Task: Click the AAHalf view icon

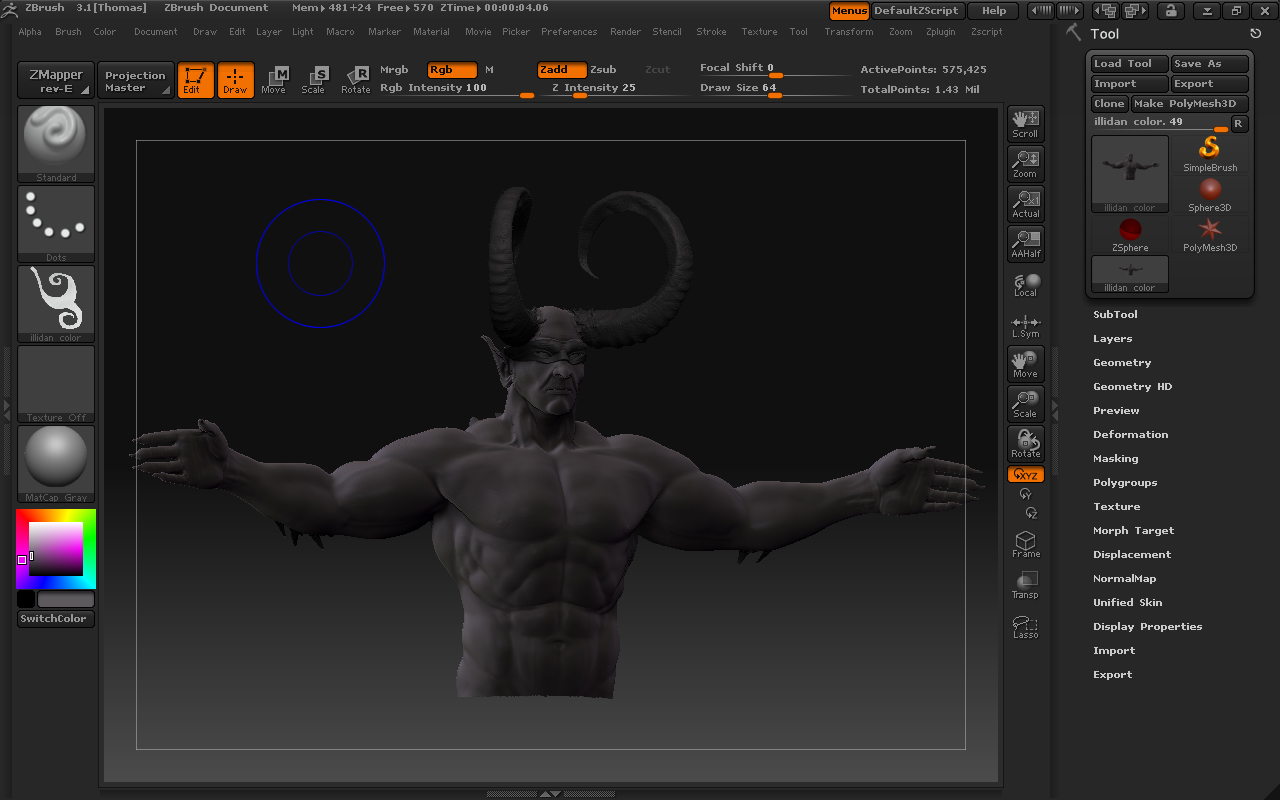Action: pos(1025,244)
